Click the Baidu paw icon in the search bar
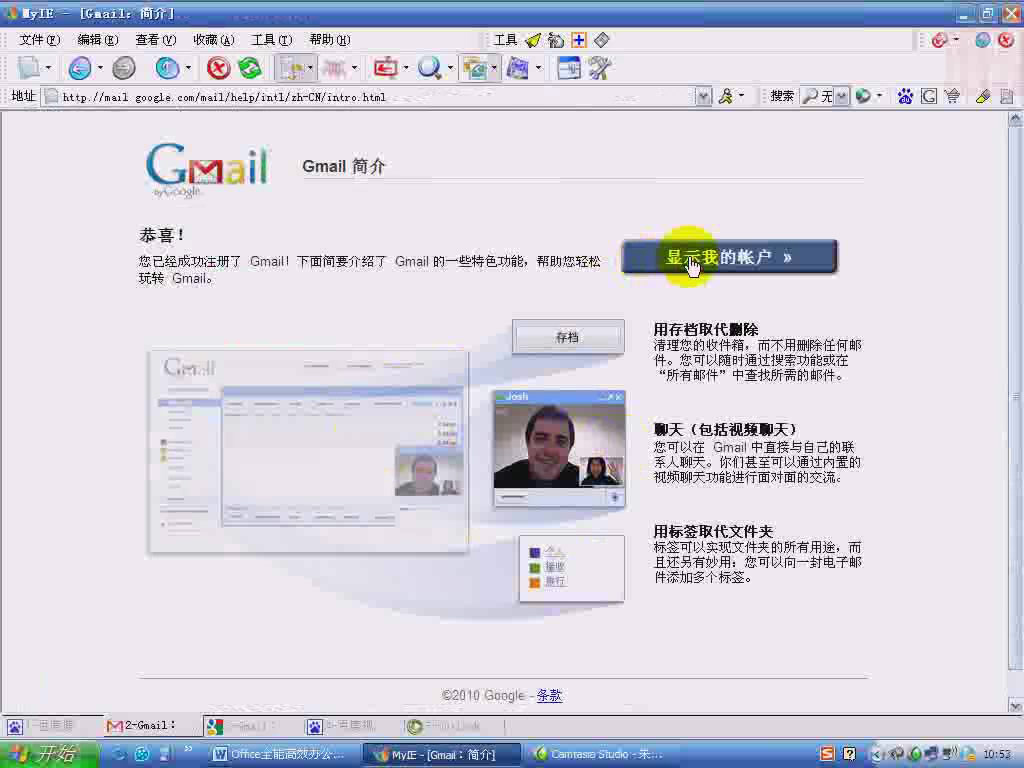Image resolution: width=1024 pixels, height=768 pixels. 904,97
